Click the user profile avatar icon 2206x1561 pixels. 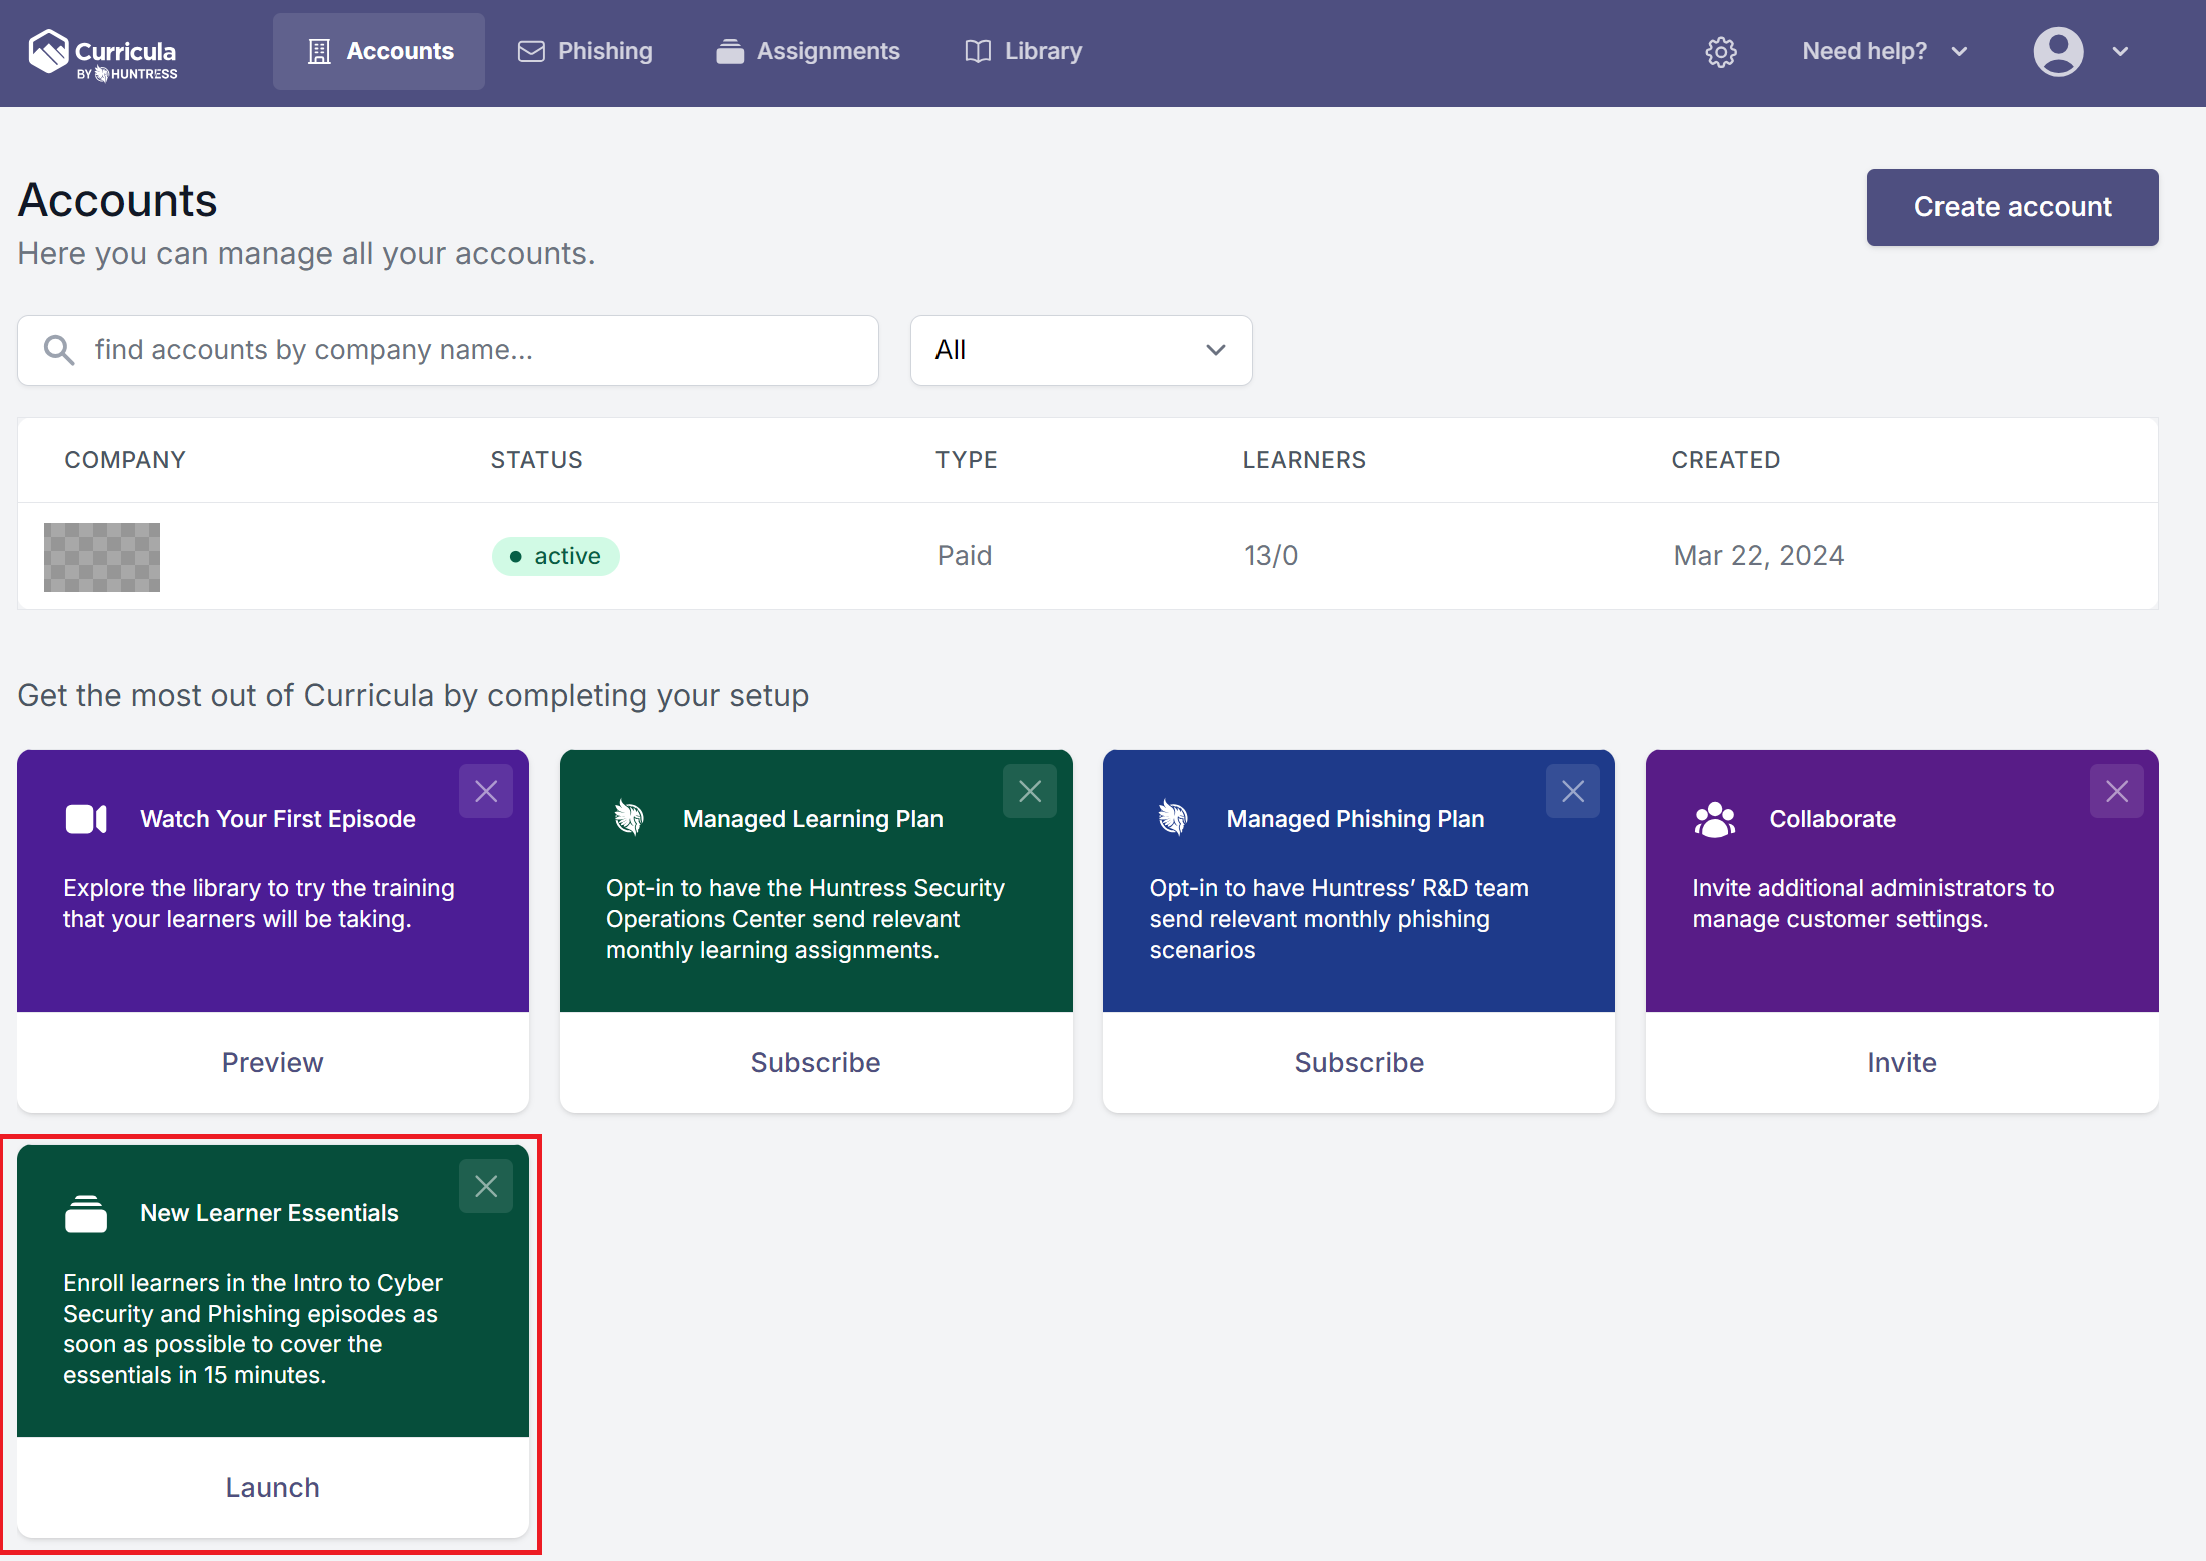2058,52
